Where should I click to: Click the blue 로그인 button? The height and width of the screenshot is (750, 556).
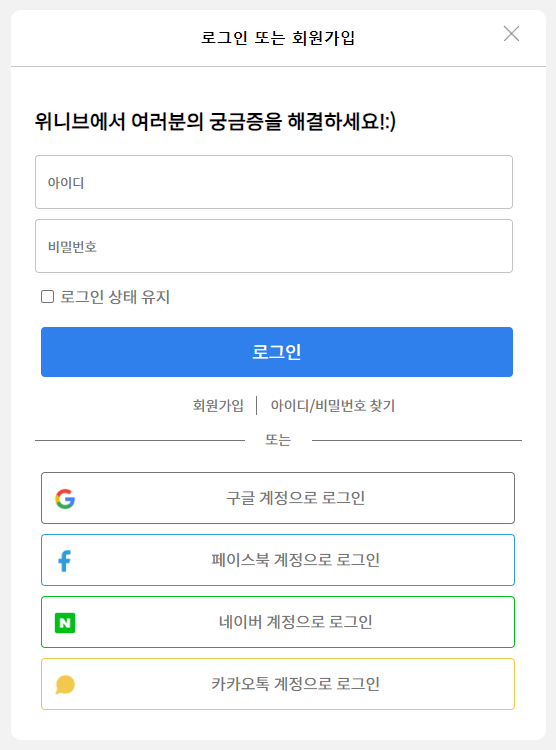(x=277, y=352)
